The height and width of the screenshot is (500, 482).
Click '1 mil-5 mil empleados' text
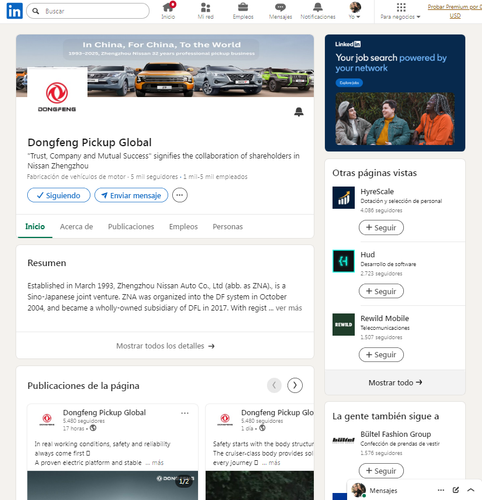215,177
